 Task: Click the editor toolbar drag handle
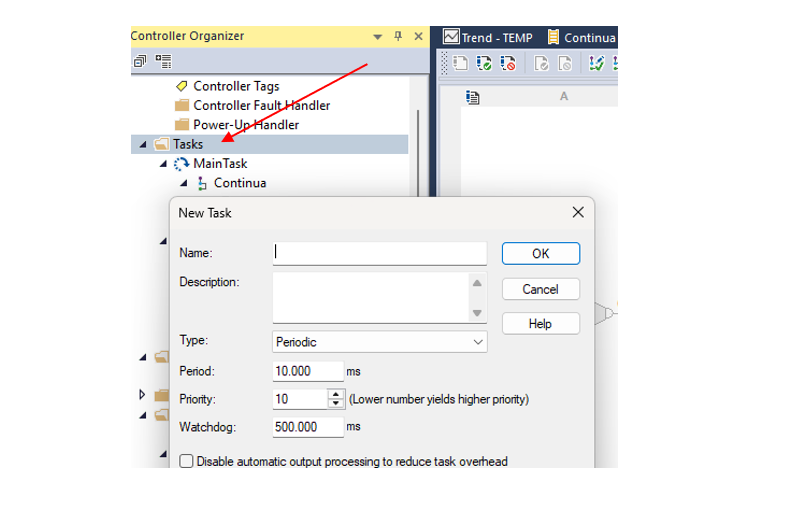click(444, 63)
